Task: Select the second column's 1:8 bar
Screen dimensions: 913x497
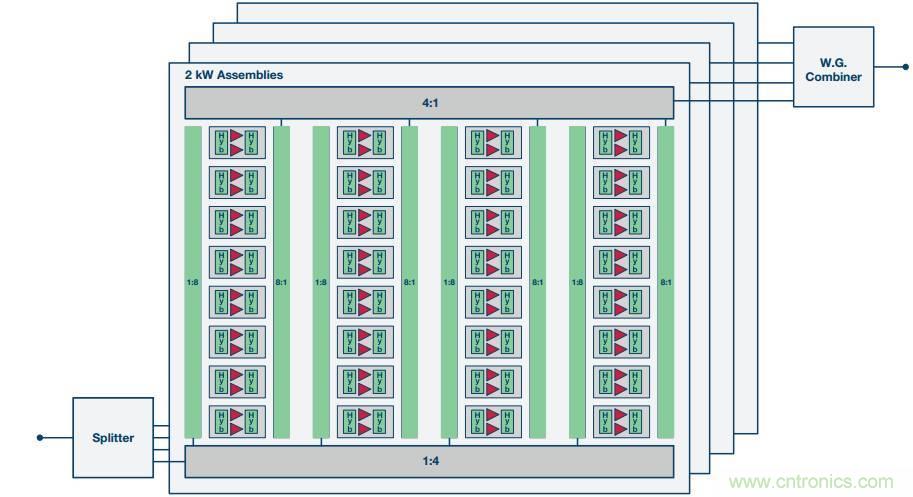Action: click(321, 282)
